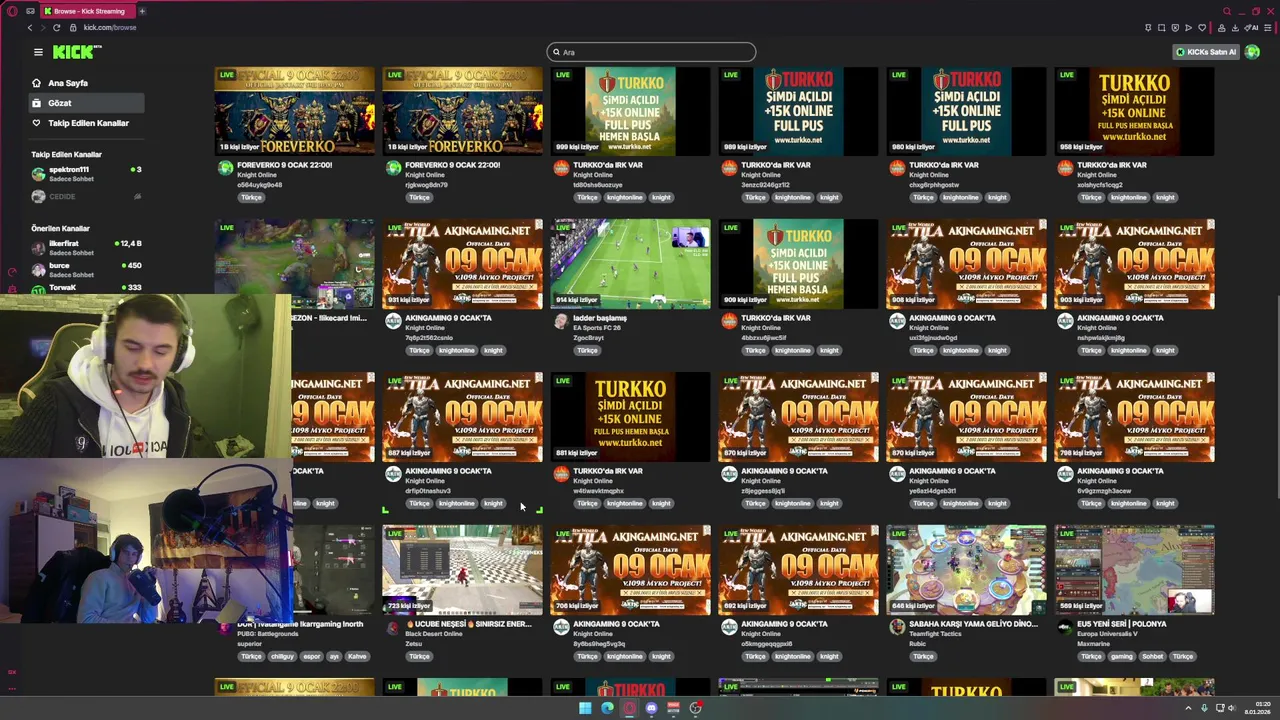Click the ad blocker shield icon
This screenshot has width=1280, height=720.
[1175, 28]
